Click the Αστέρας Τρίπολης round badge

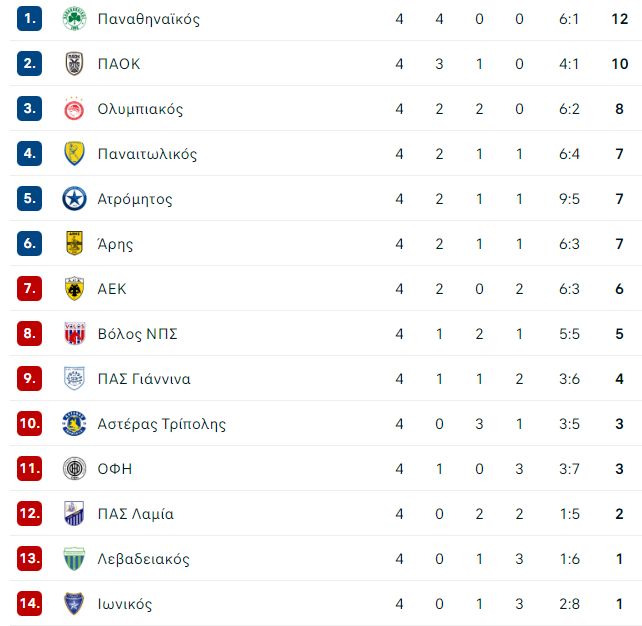coord(74,423)
